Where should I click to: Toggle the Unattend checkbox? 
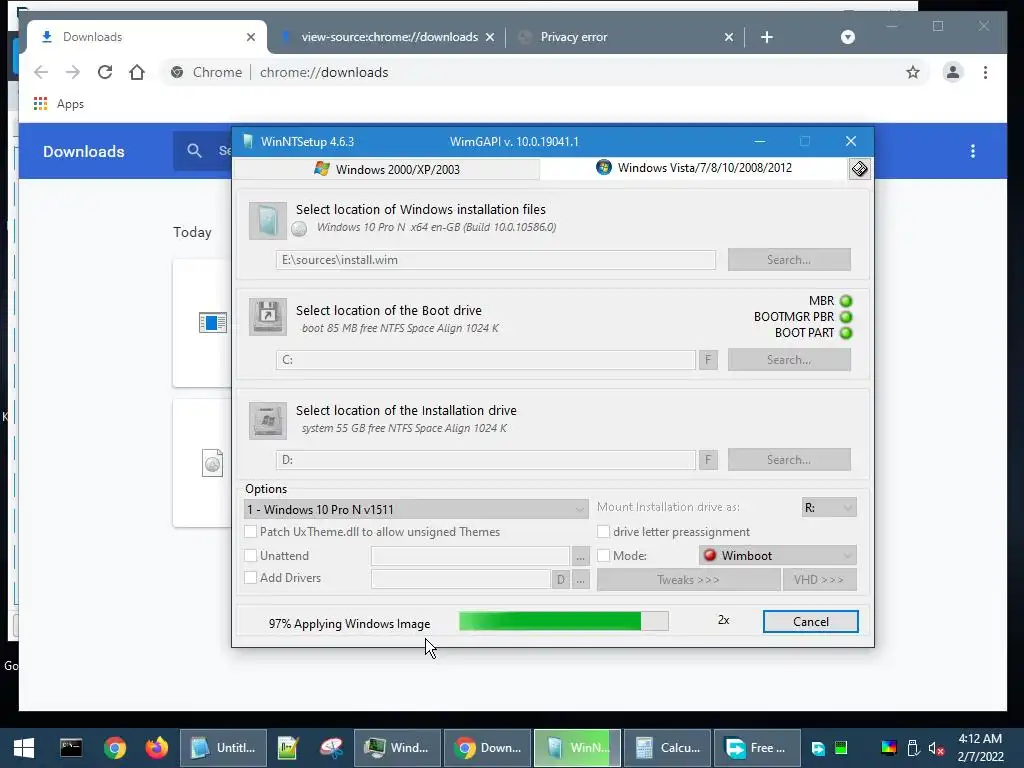click(x=250, y=556)
